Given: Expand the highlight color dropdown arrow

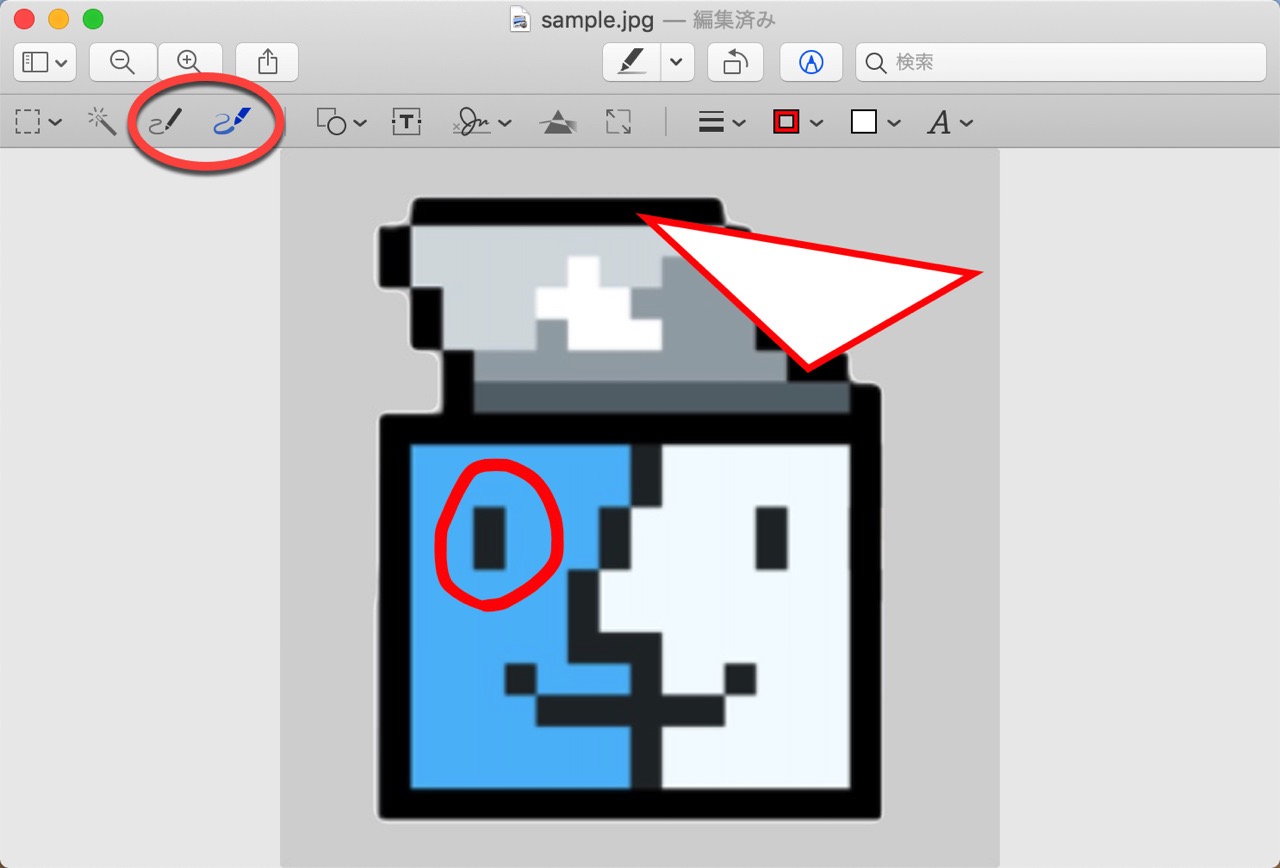Looking at the screenshot, I should click(x=677, y=62).
